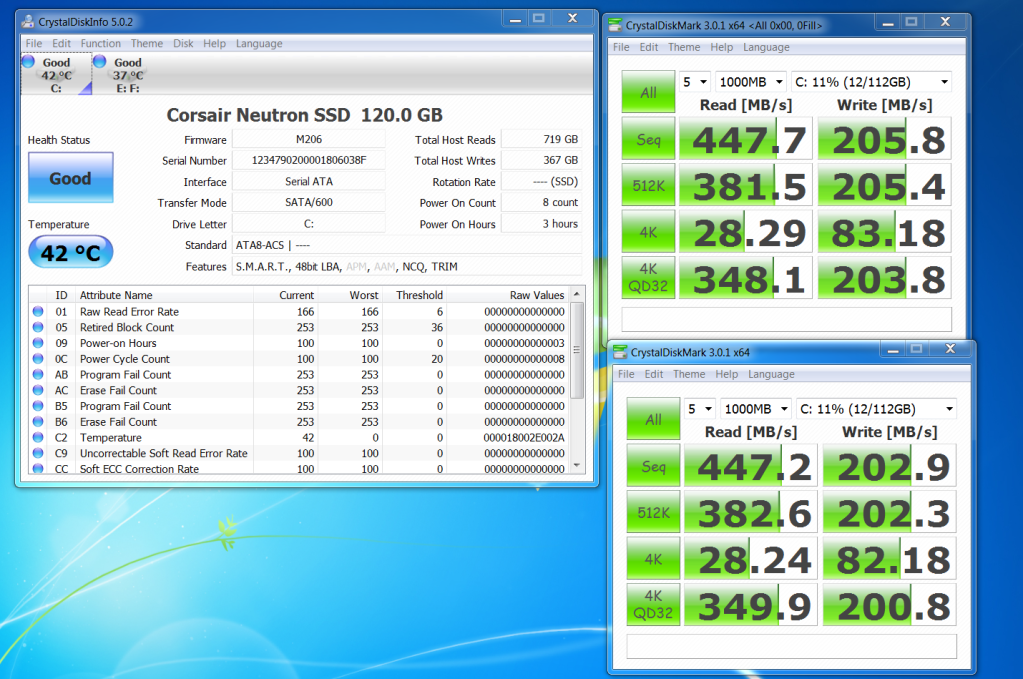
Task: Open the Disk menu in CrystalDiskInfo
Action: click(x=183, y=44)
